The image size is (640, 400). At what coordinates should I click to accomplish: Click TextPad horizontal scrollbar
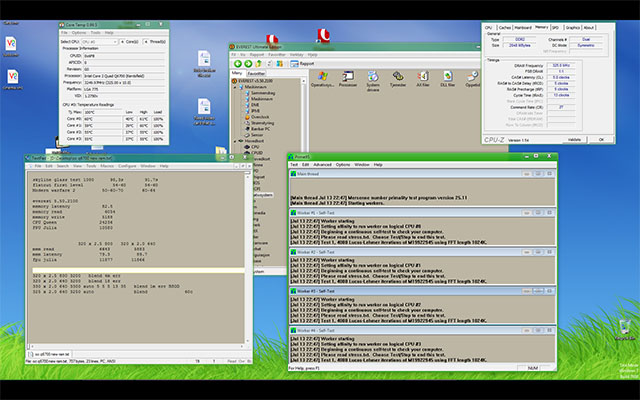point(136,347)
